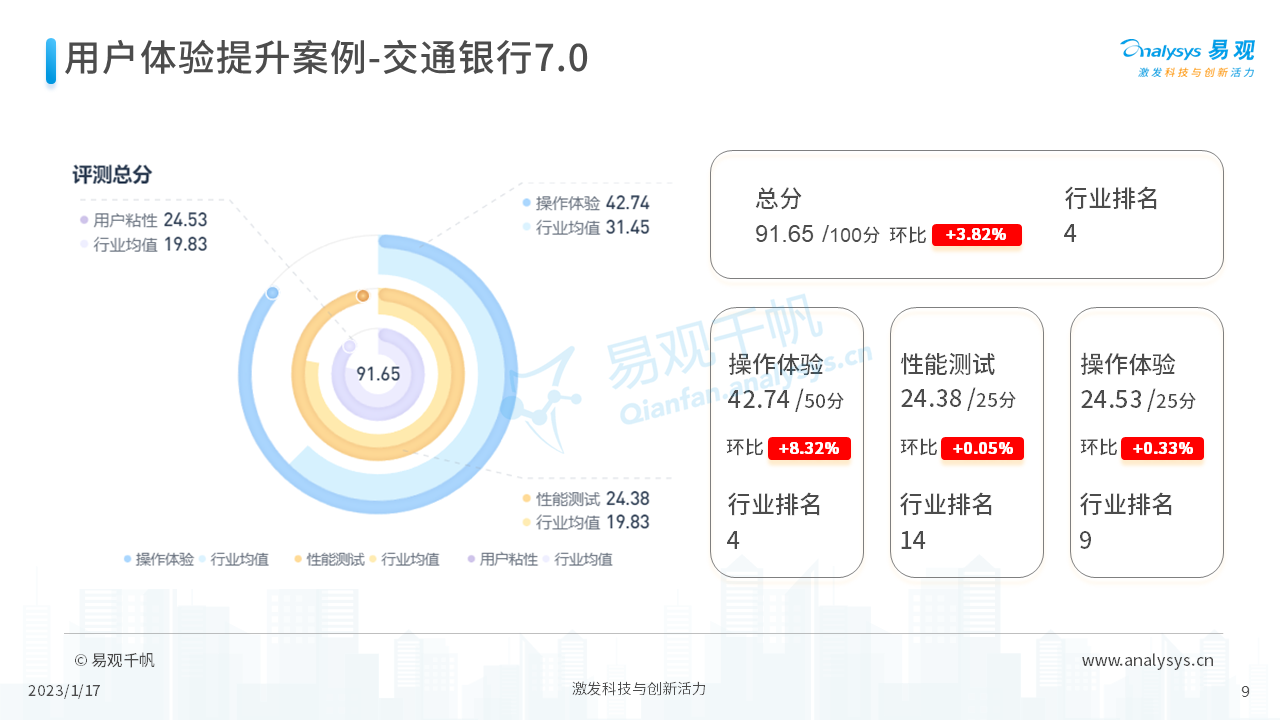Image resolution: width=1280 pixels, height=720 pixels.
Task: Click the red +0.05% badge
Action: point(982,448)
